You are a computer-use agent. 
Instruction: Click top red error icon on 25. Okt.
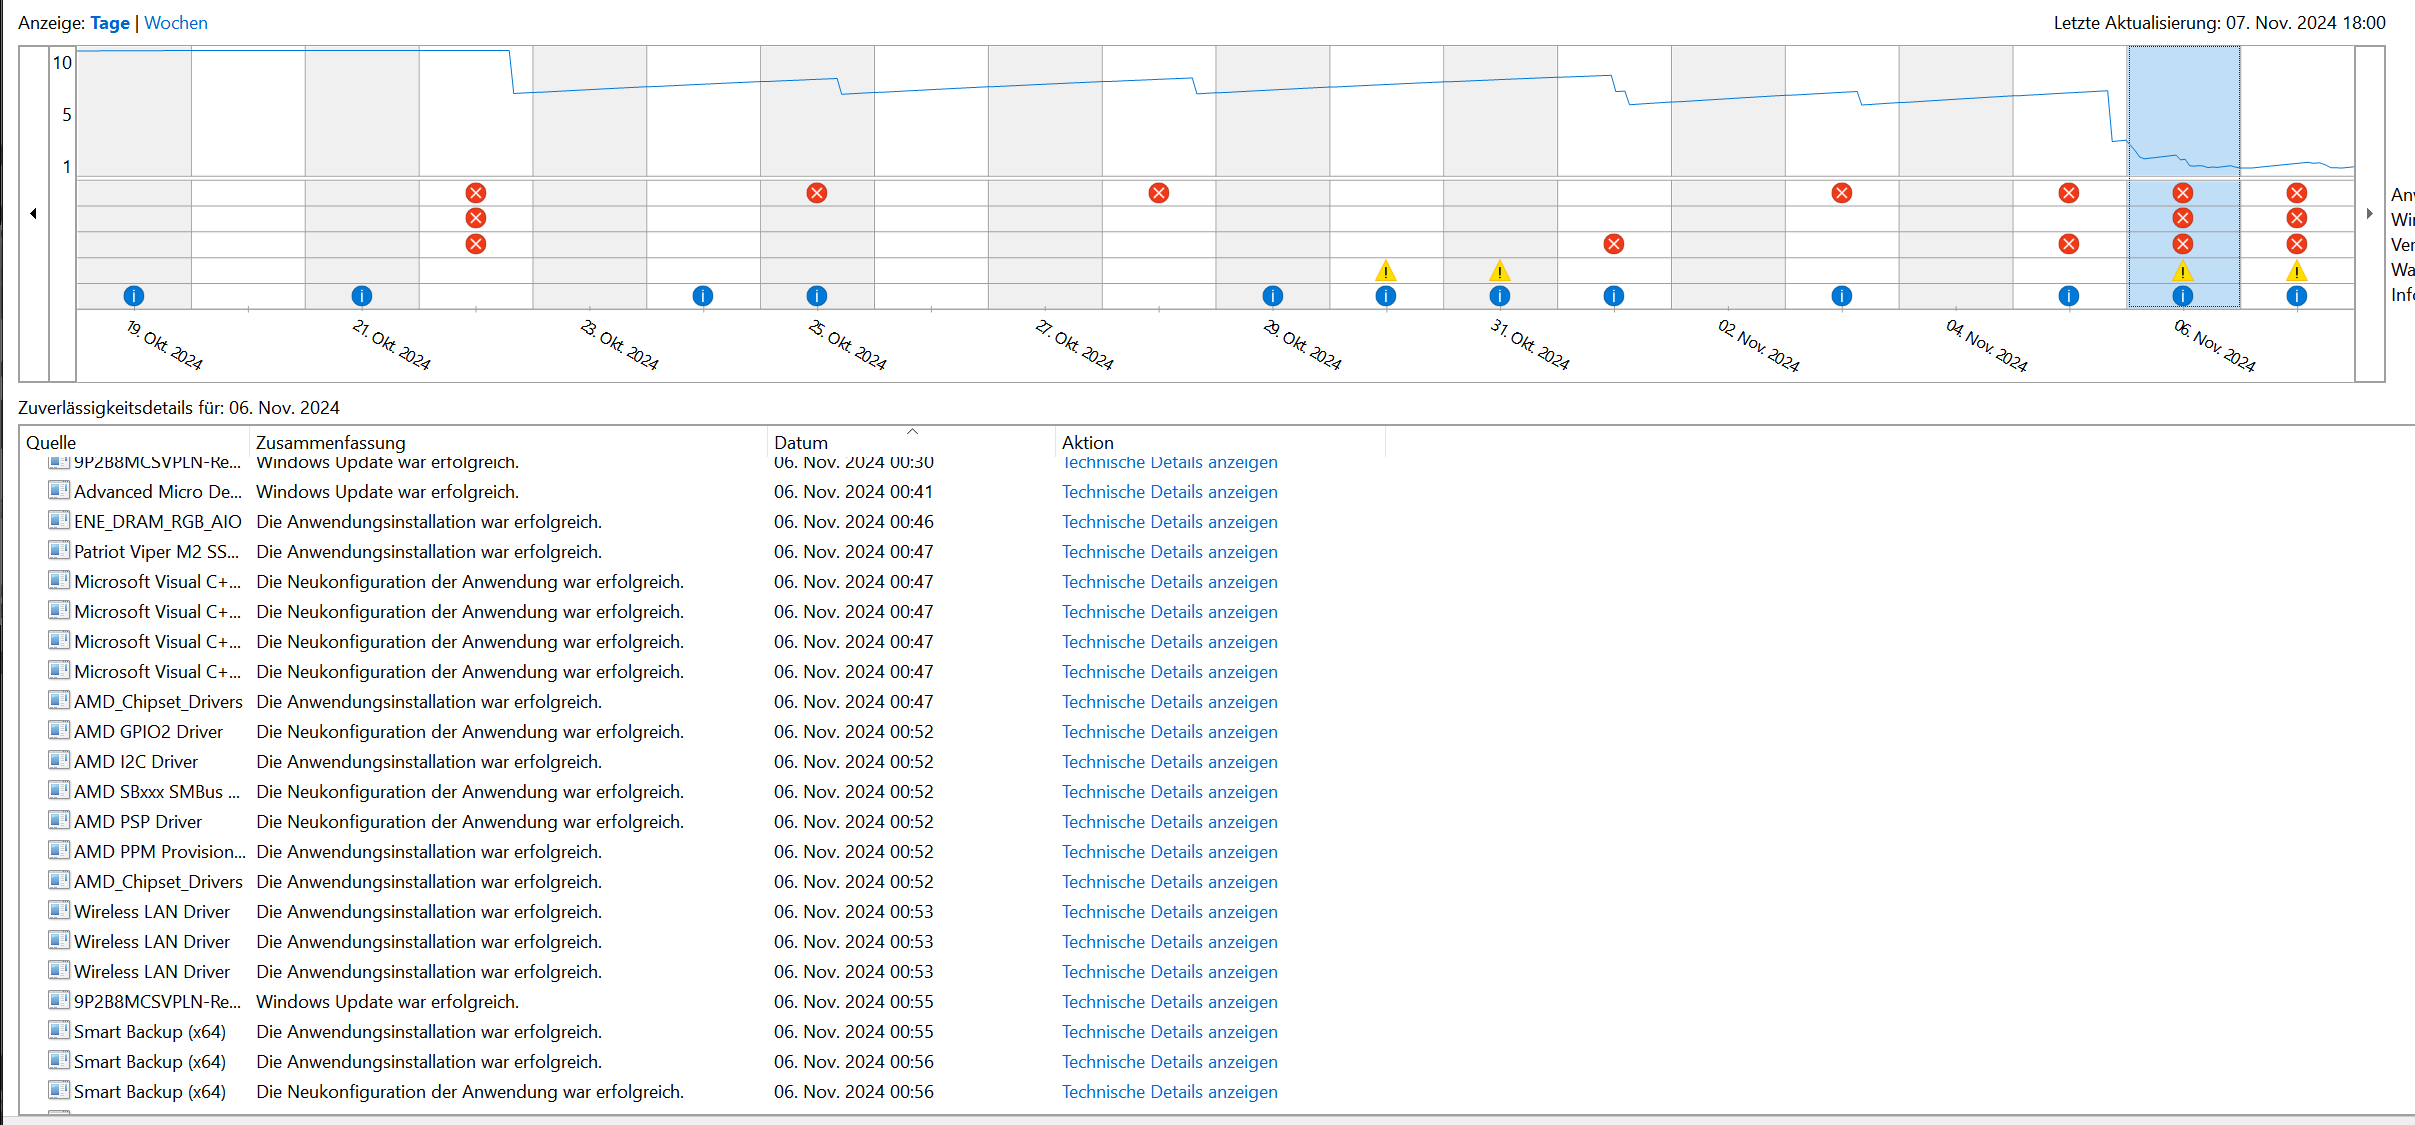pyautogui.click(x=817, y=193)
